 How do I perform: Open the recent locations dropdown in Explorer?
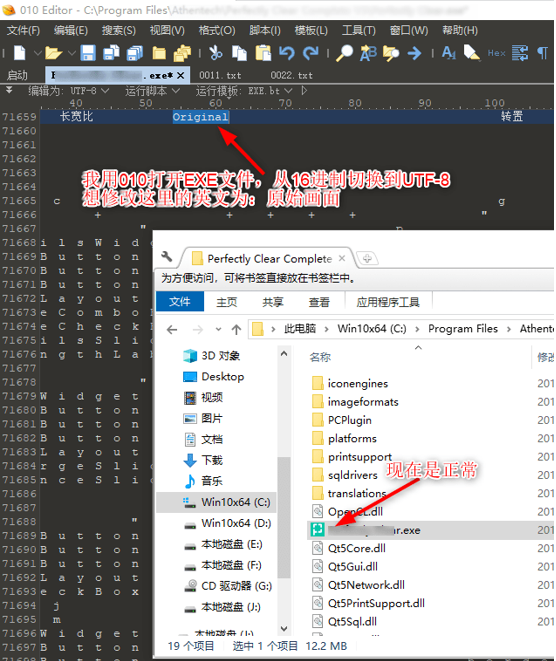tap(218, 329)
